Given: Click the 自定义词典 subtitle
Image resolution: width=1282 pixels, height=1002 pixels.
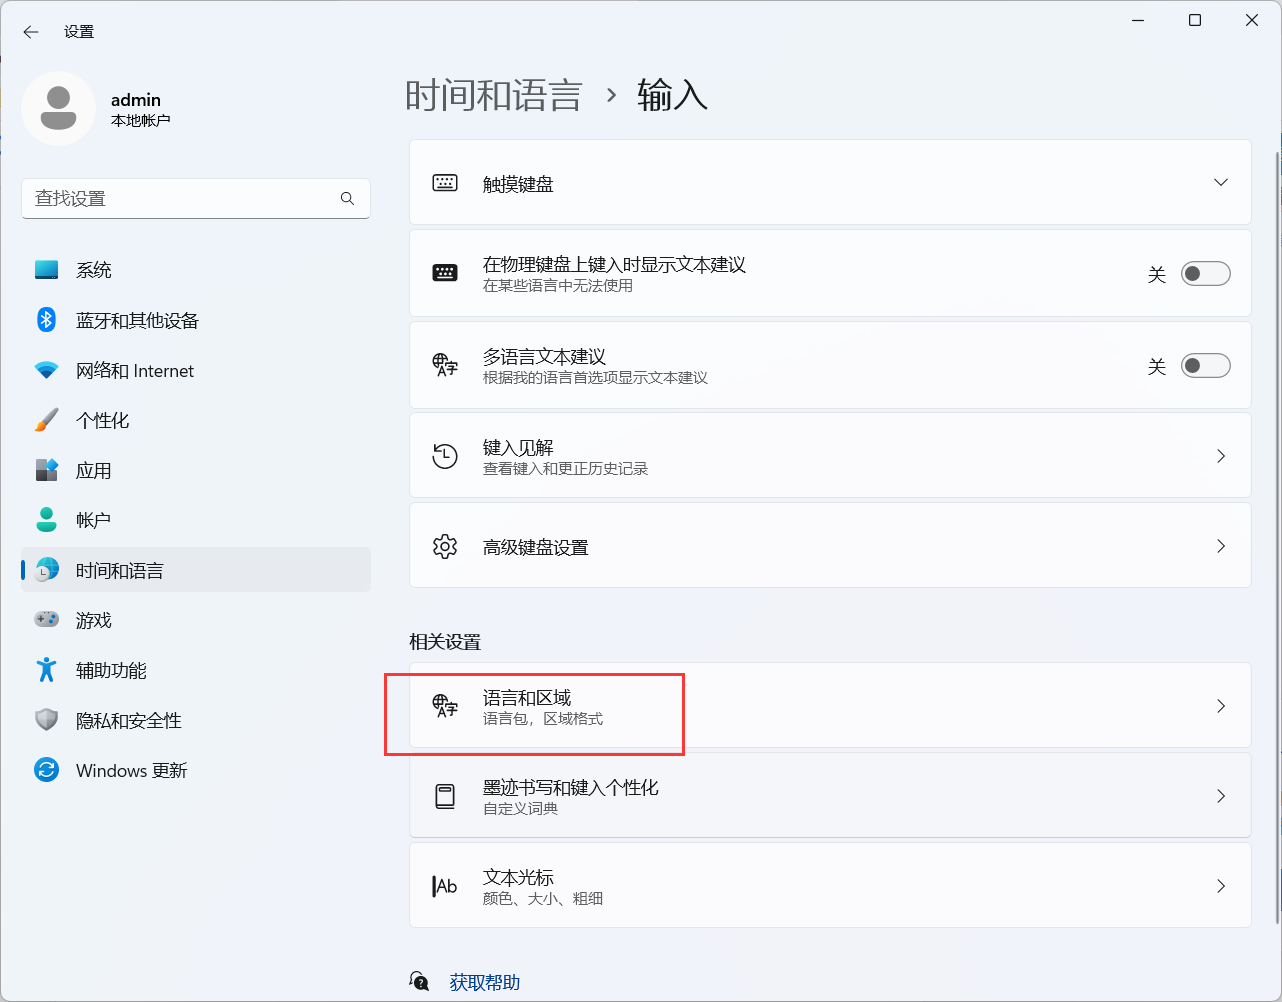Looking at the screenshot, I should coord(521,809).
